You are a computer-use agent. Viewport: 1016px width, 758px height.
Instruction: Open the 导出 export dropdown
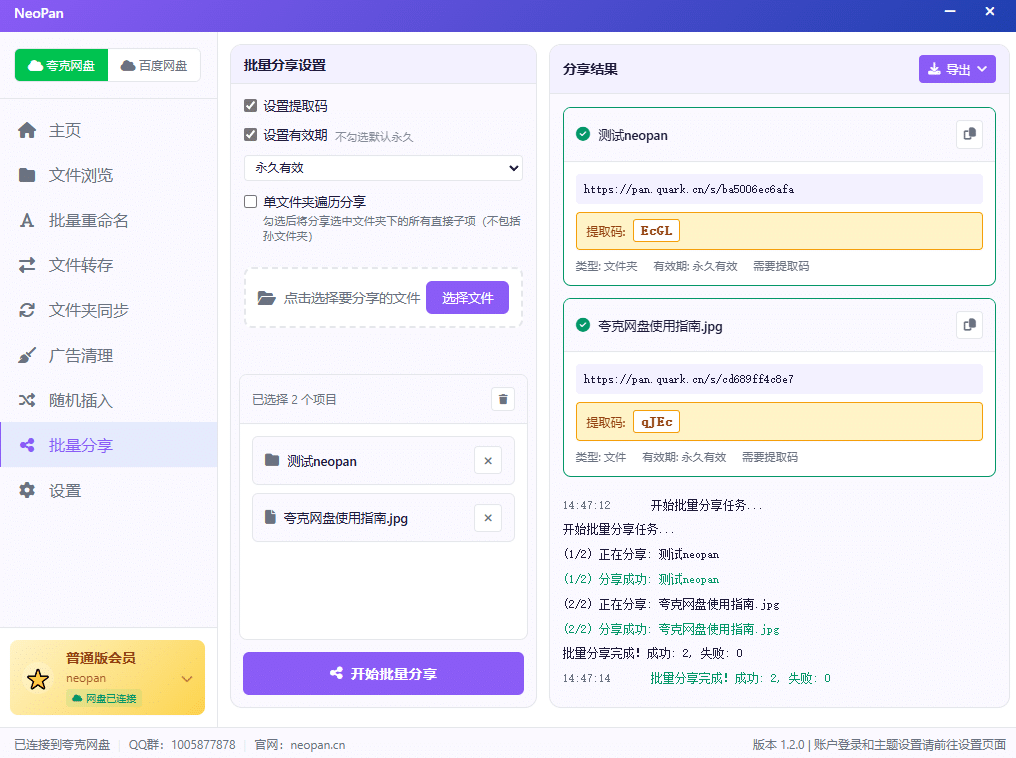(x=957, y=69)
